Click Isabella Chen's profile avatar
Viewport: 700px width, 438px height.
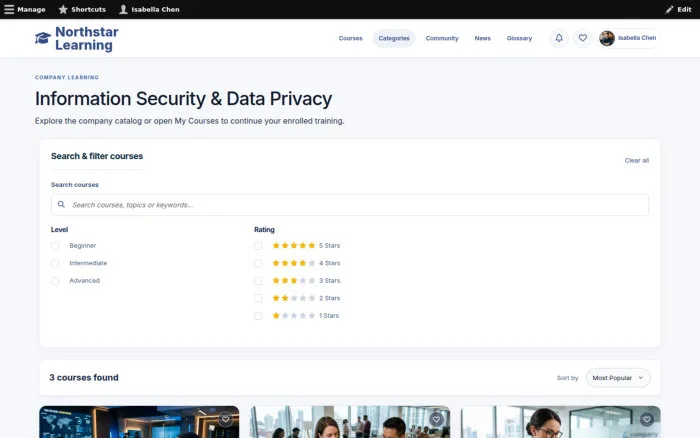607,38
